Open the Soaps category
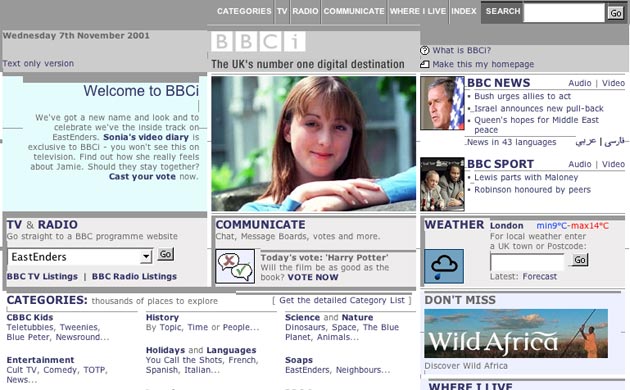Image resolution: width=630 pixels, height=390 pixels. click(x=299, y=360)
